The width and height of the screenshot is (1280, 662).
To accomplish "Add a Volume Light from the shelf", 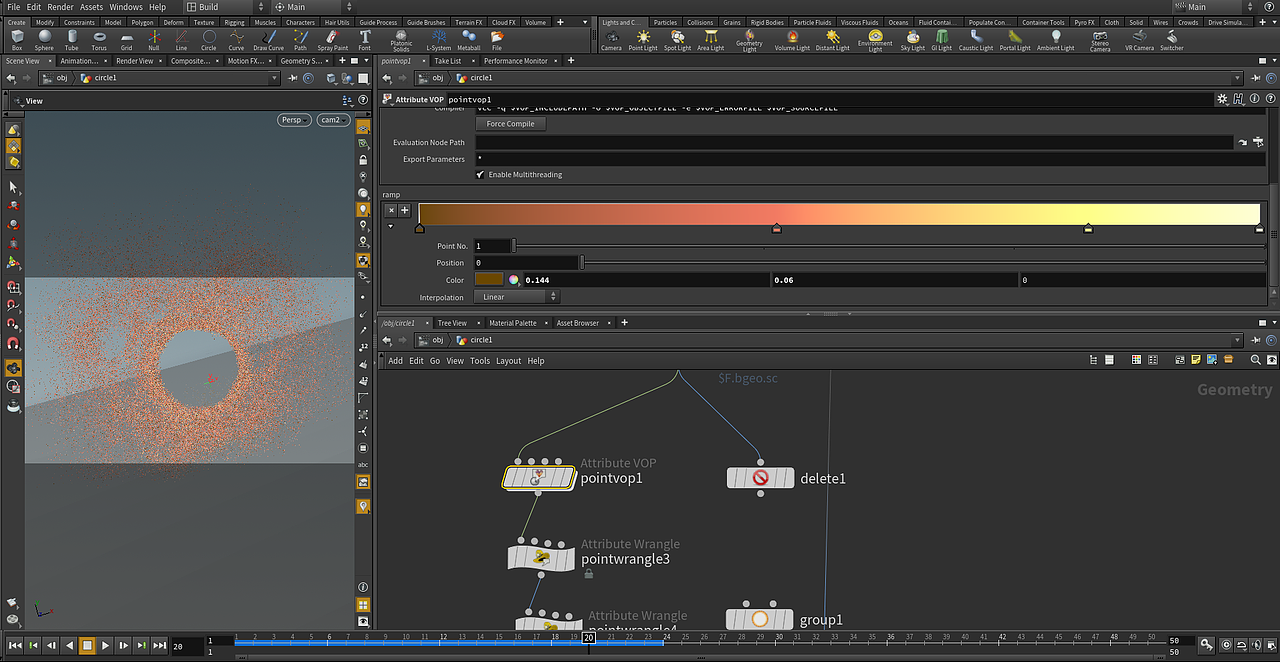I will click(x=792, y=40).
